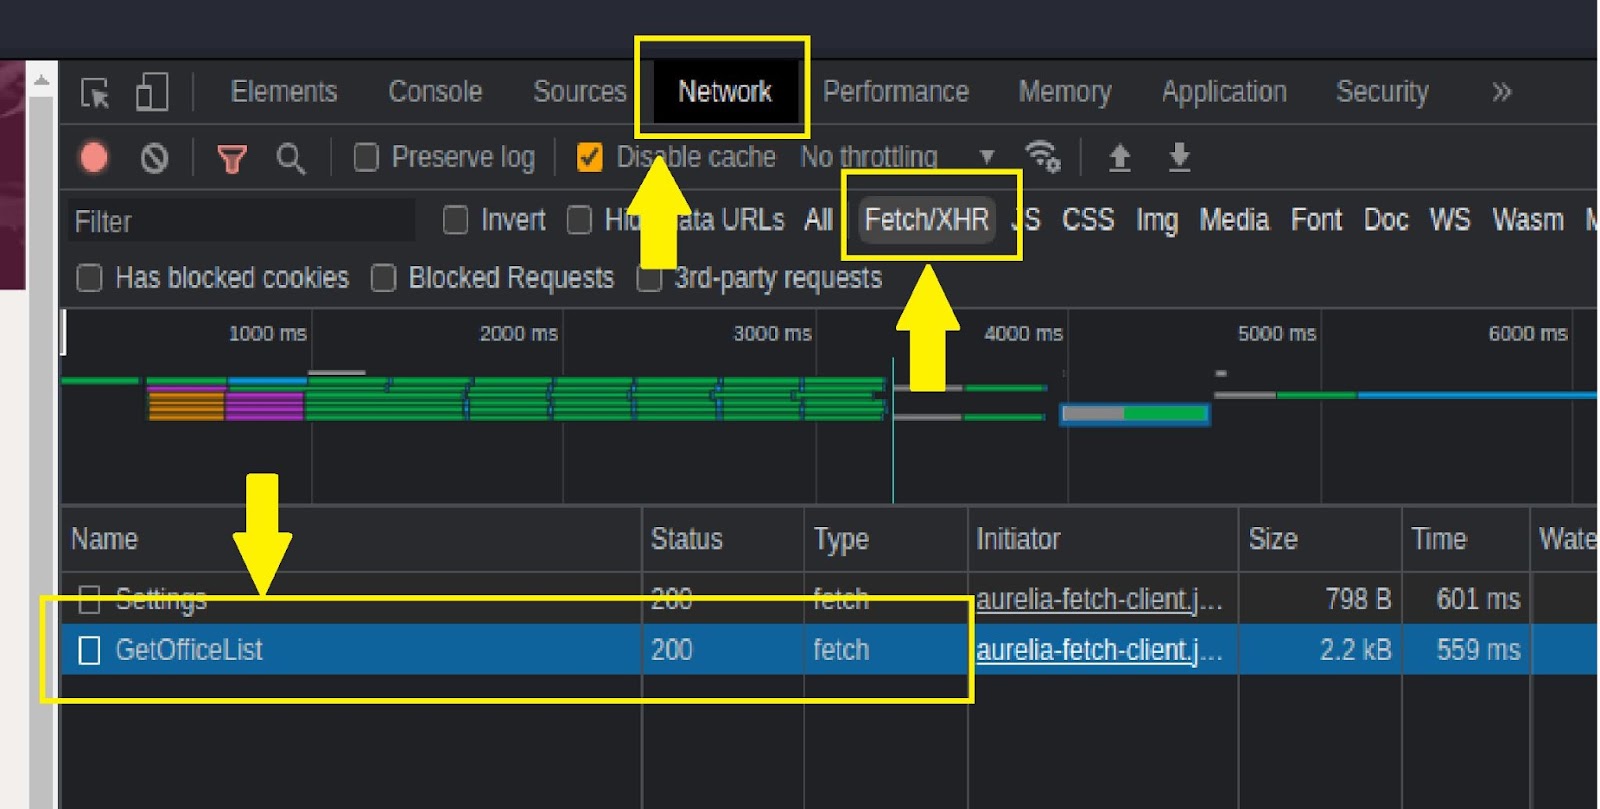The image size is (1600, 809).
Task: Select the Fetch/XHR filter button
Action: (926, 220)
